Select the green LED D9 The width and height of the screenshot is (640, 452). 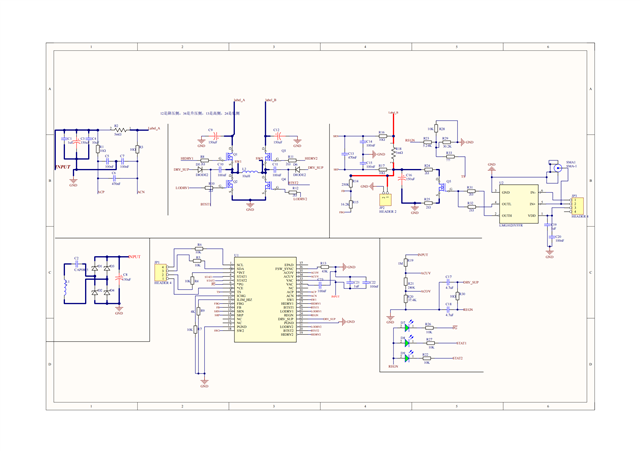(x=407, y=358)
